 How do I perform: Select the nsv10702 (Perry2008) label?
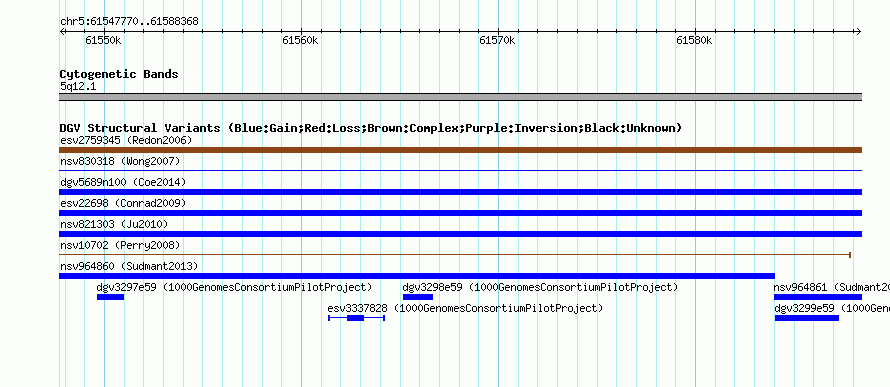pyautogui.click(x=120, y=246)
